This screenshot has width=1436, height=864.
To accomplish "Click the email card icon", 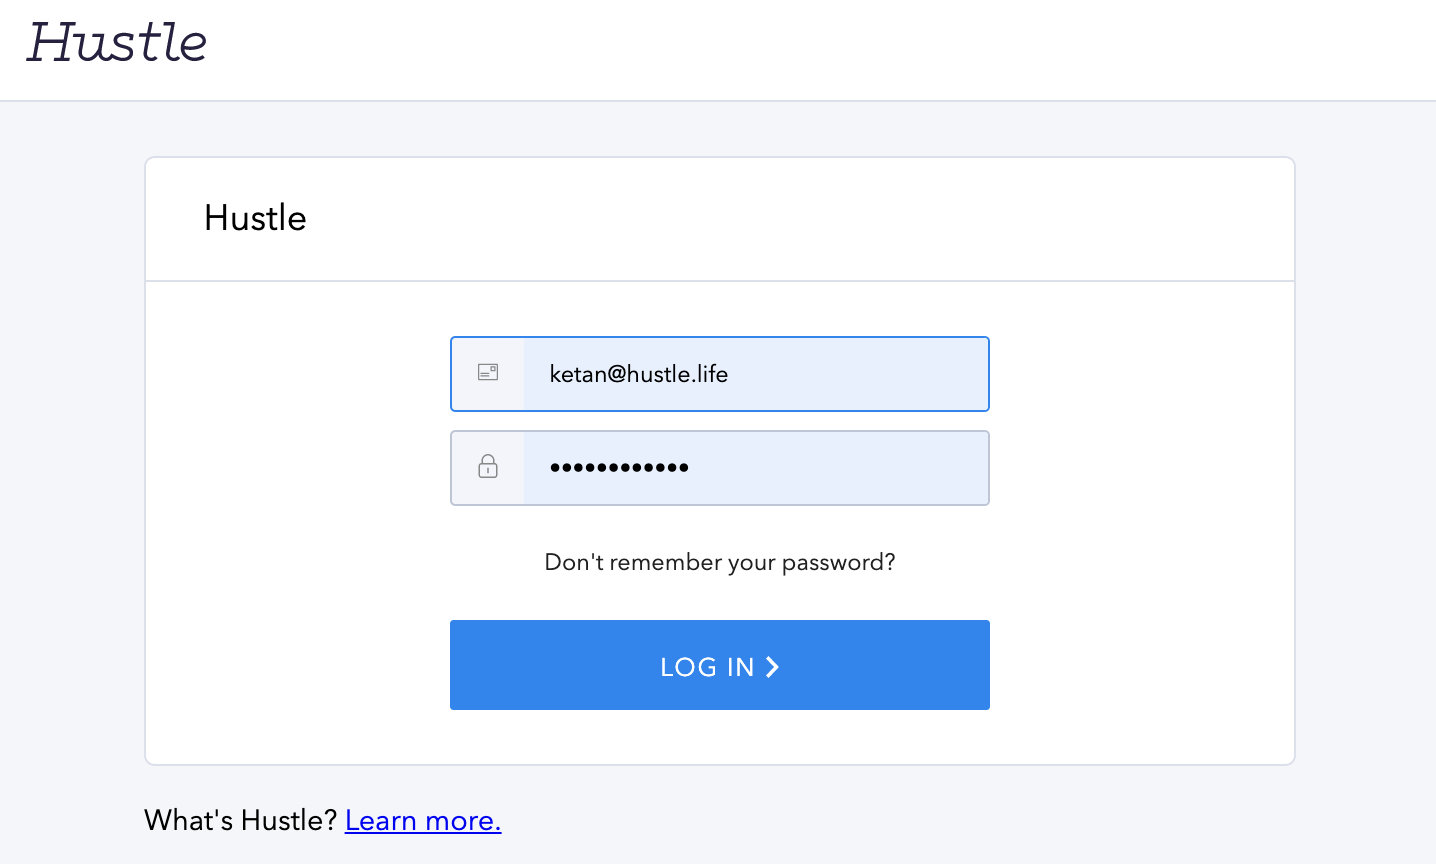I will 488,373.
